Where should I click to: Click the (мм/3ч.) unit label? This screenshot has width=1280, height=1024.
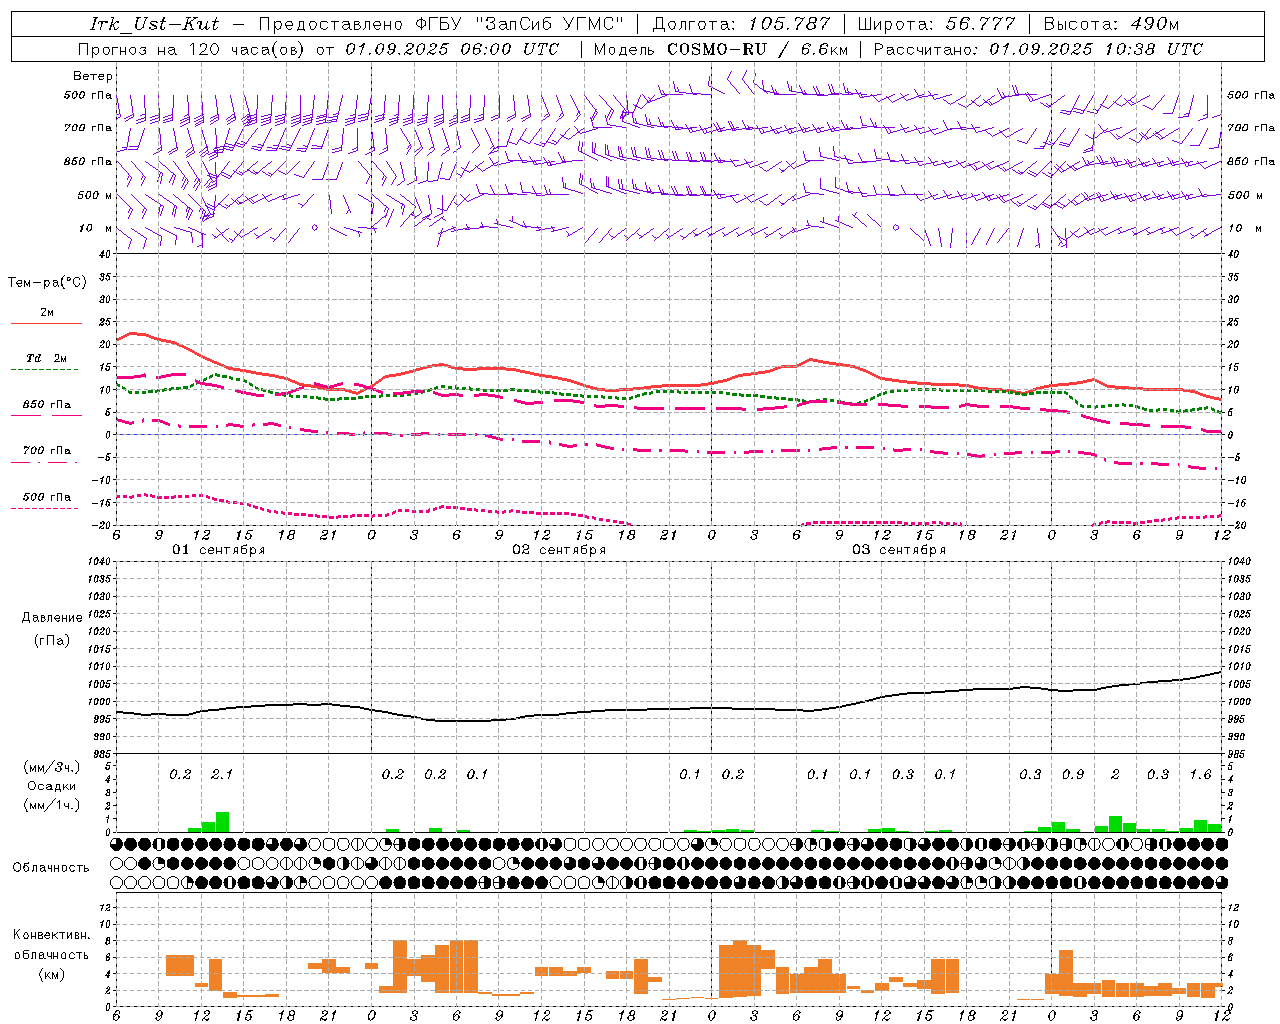pyautogui.click(x=52, y=767)
